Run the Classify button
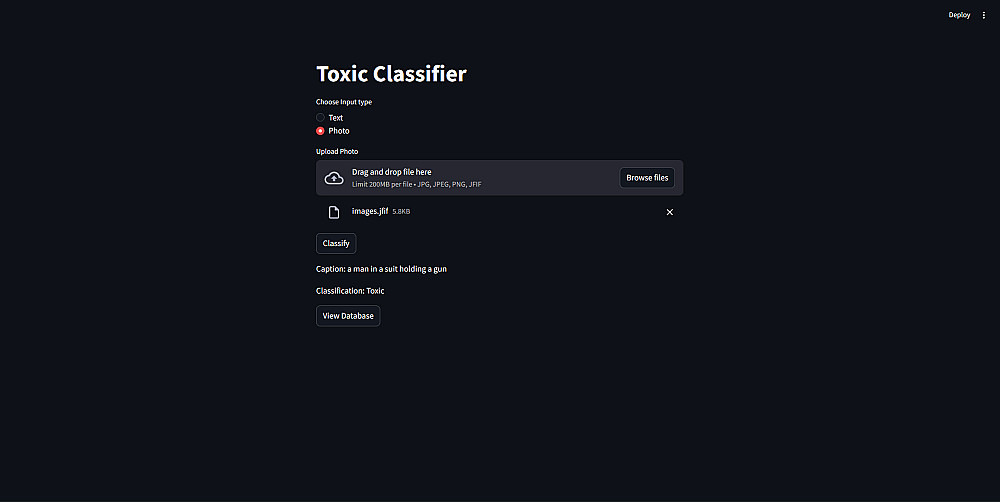This screenshot has height=502, width=1000. 336,243
